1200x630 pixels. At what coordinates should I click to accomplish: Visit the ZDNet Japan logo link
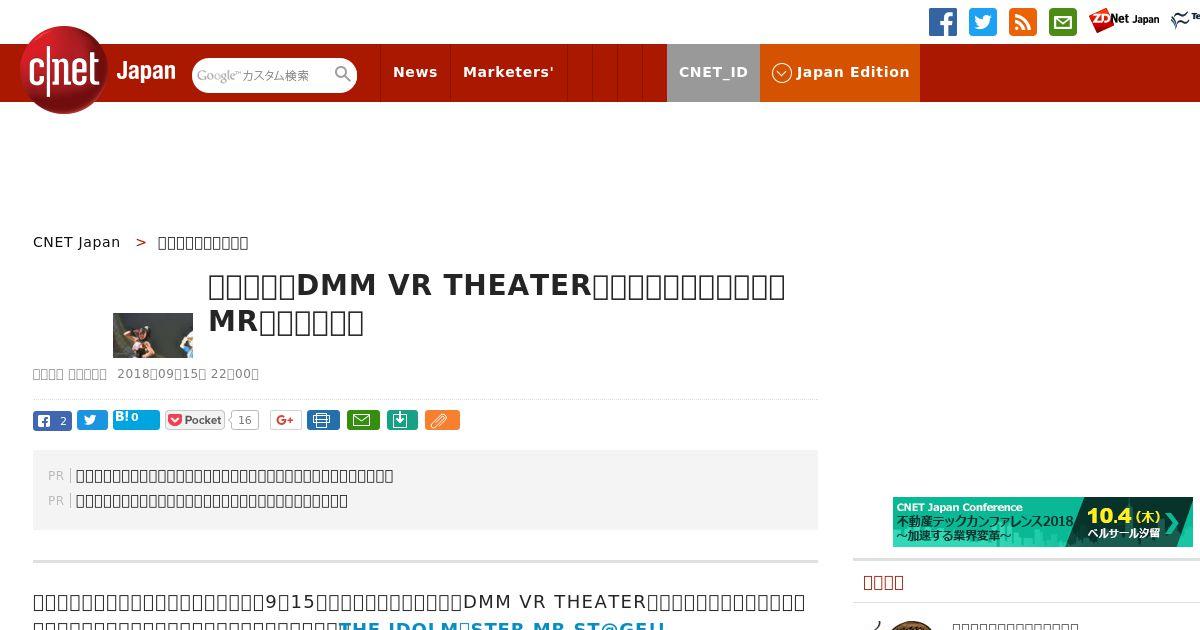[1125, 20]
